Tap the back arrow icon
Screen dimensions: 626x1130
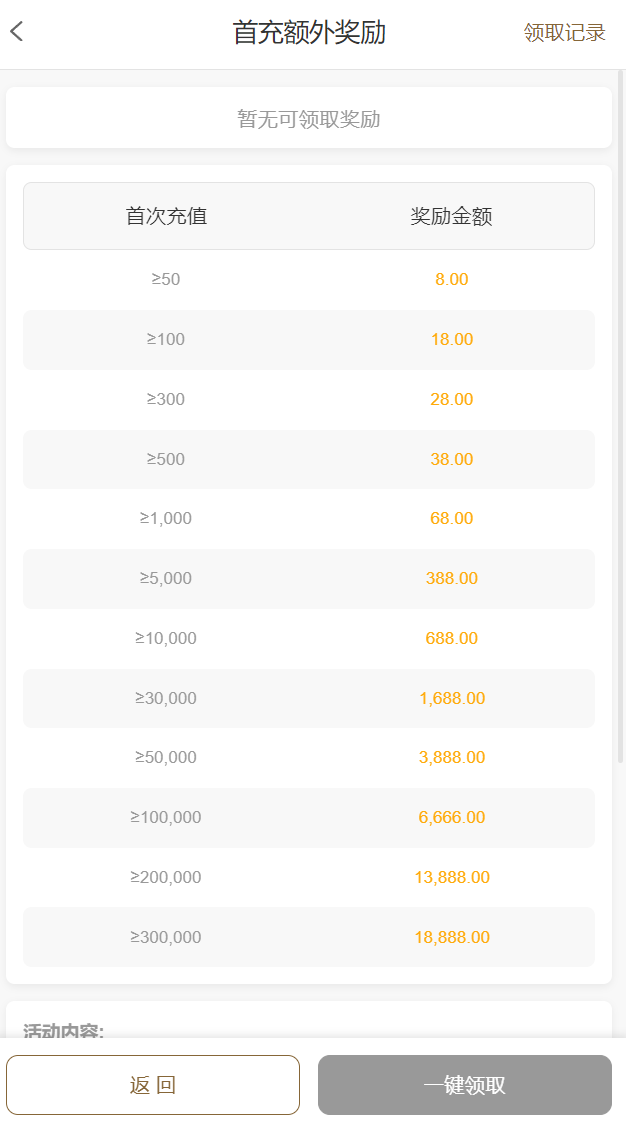[x=17, y=32]
